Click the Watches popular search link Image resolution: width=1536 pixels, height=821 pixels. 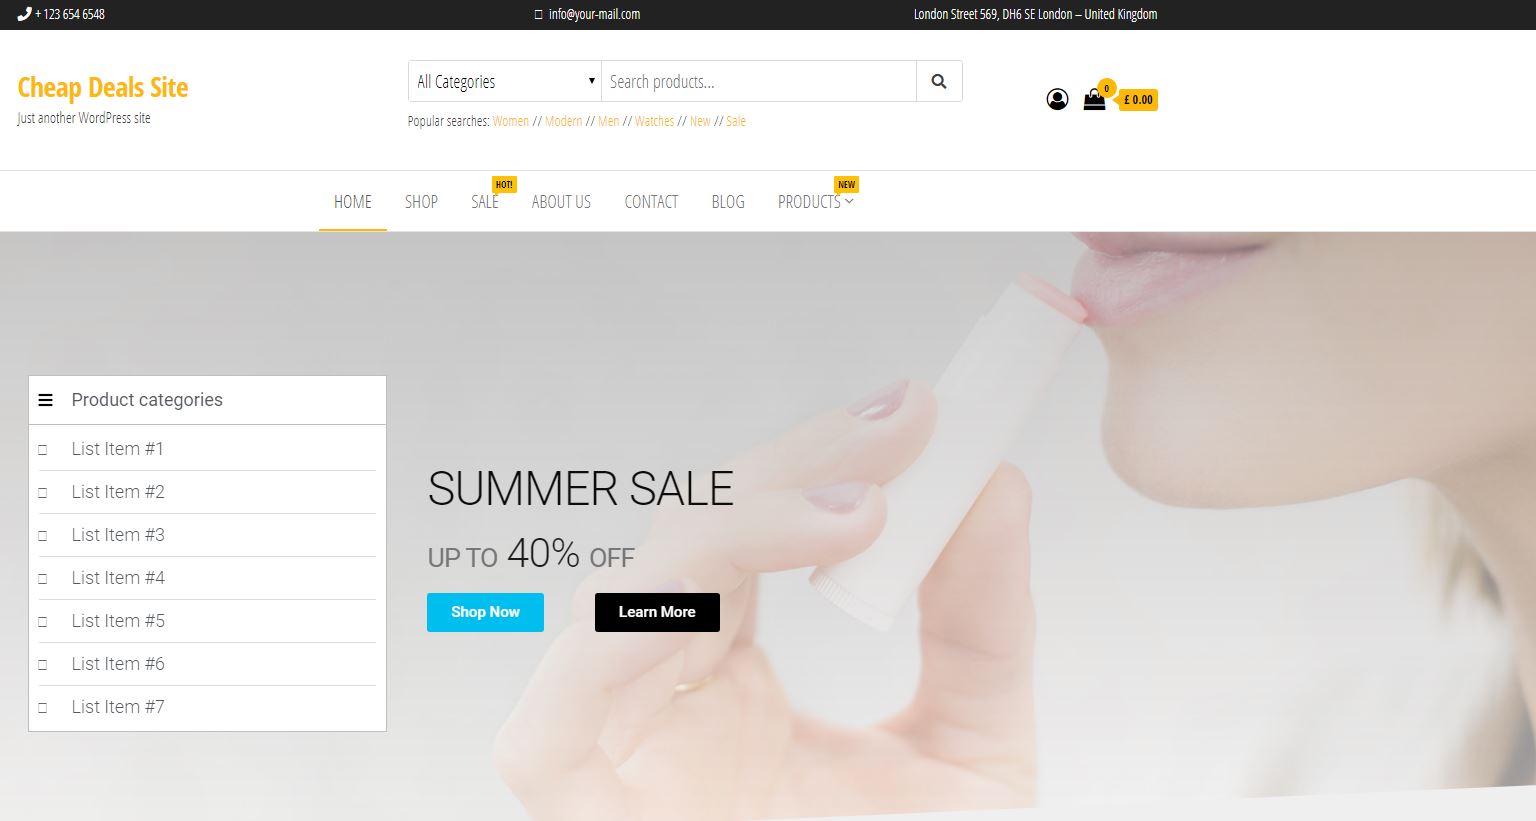654,121
